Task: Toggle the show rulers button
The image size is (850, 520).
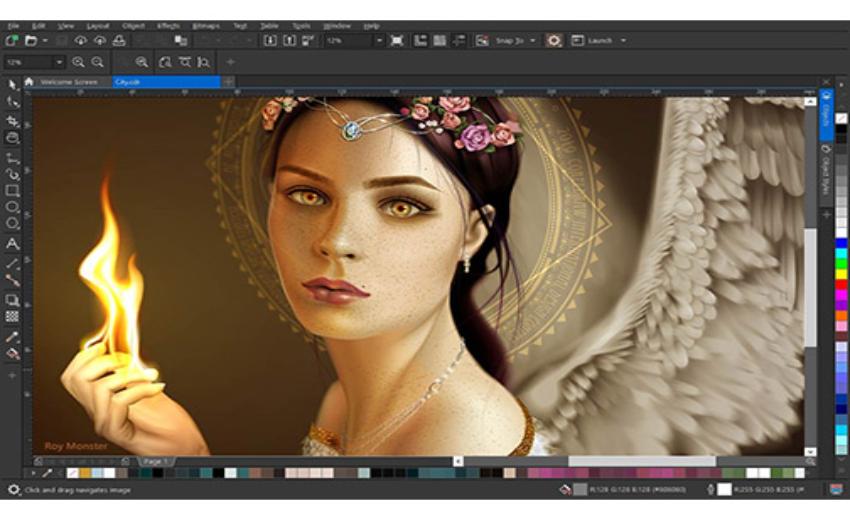Action: click(x=420, y=41)
